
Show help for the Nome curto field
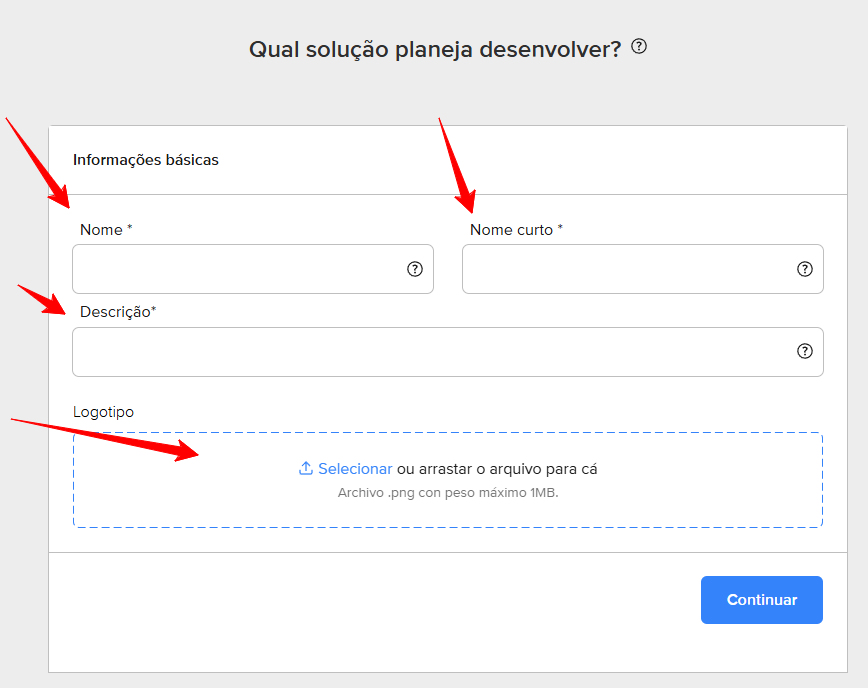click(804, 269)
